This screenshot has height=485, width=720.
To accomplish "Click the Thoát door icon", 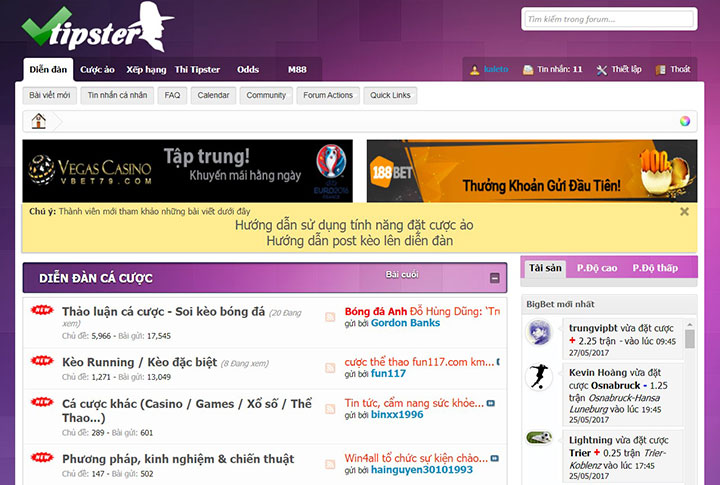I will click(660, 70).
